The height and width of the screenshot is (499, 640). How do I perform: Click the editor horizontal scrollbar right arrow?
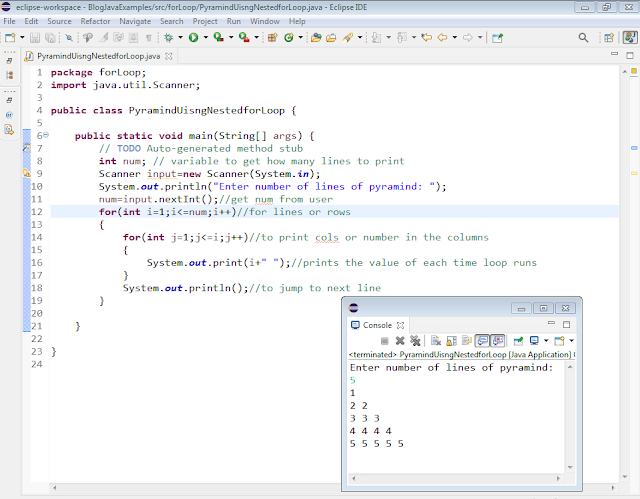coord(613,488)
